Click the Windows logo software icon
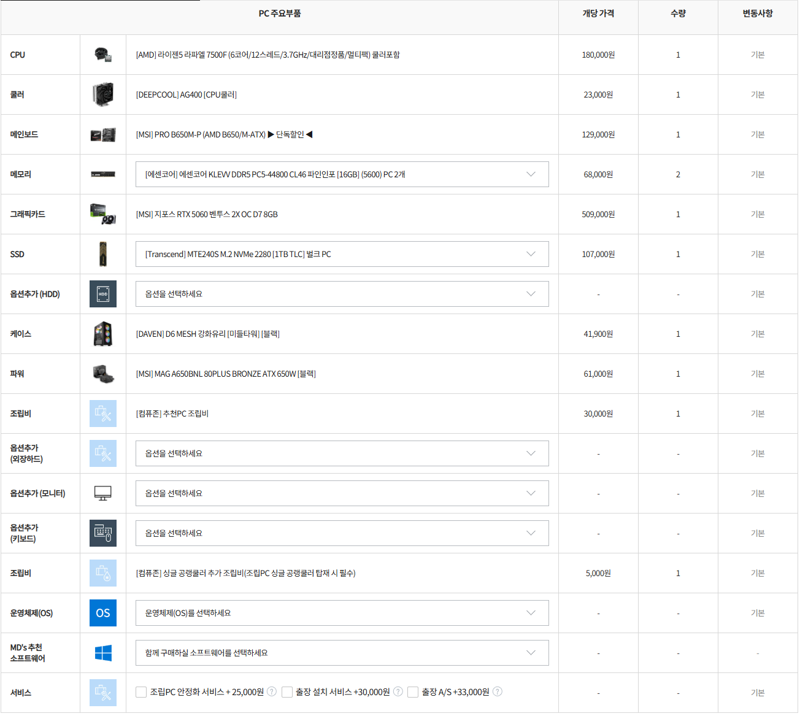The image size is (800, 716). [103, 653]
